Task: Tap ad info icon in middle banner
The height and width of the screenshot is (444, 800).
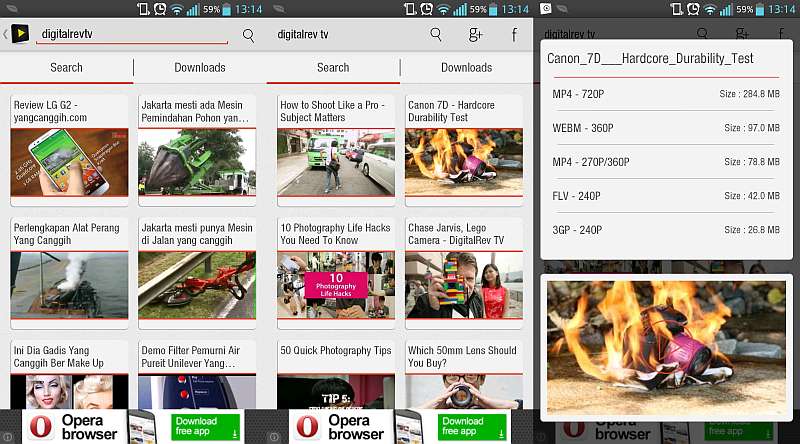Action: (x=274, y=437)
